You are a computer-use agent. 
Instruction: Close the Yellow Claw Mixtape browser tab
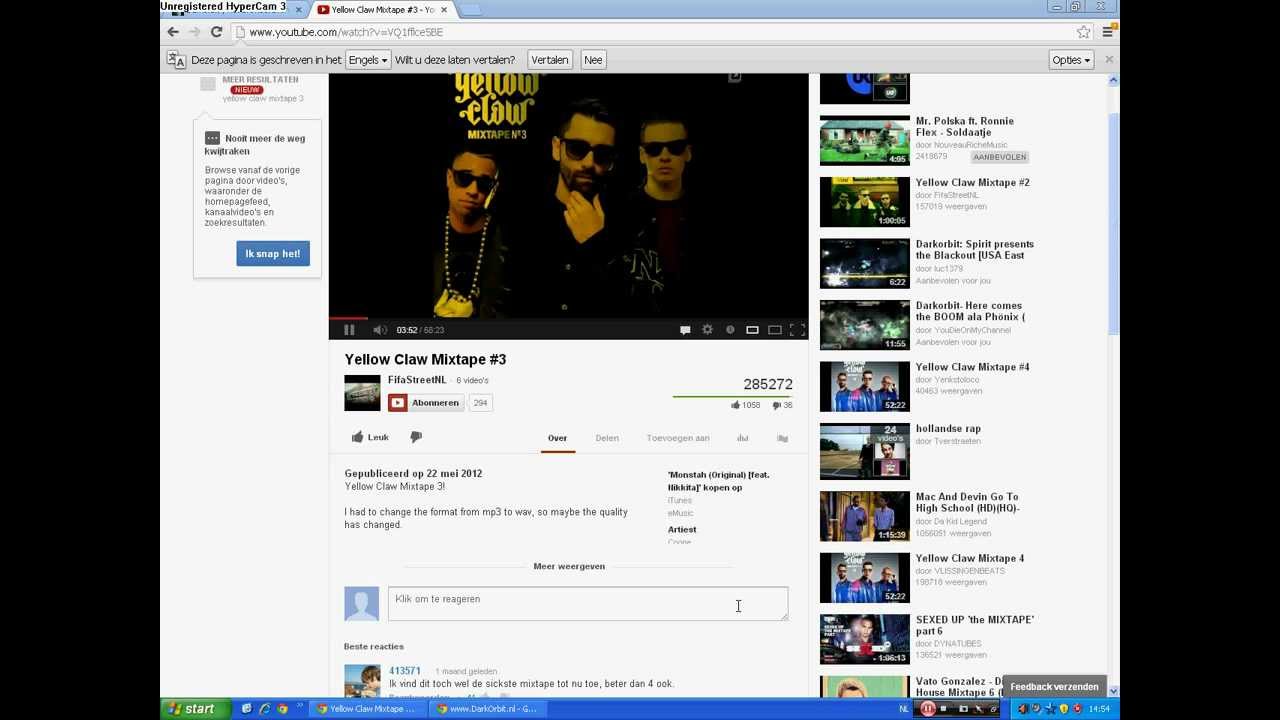[x=444, y=10]
